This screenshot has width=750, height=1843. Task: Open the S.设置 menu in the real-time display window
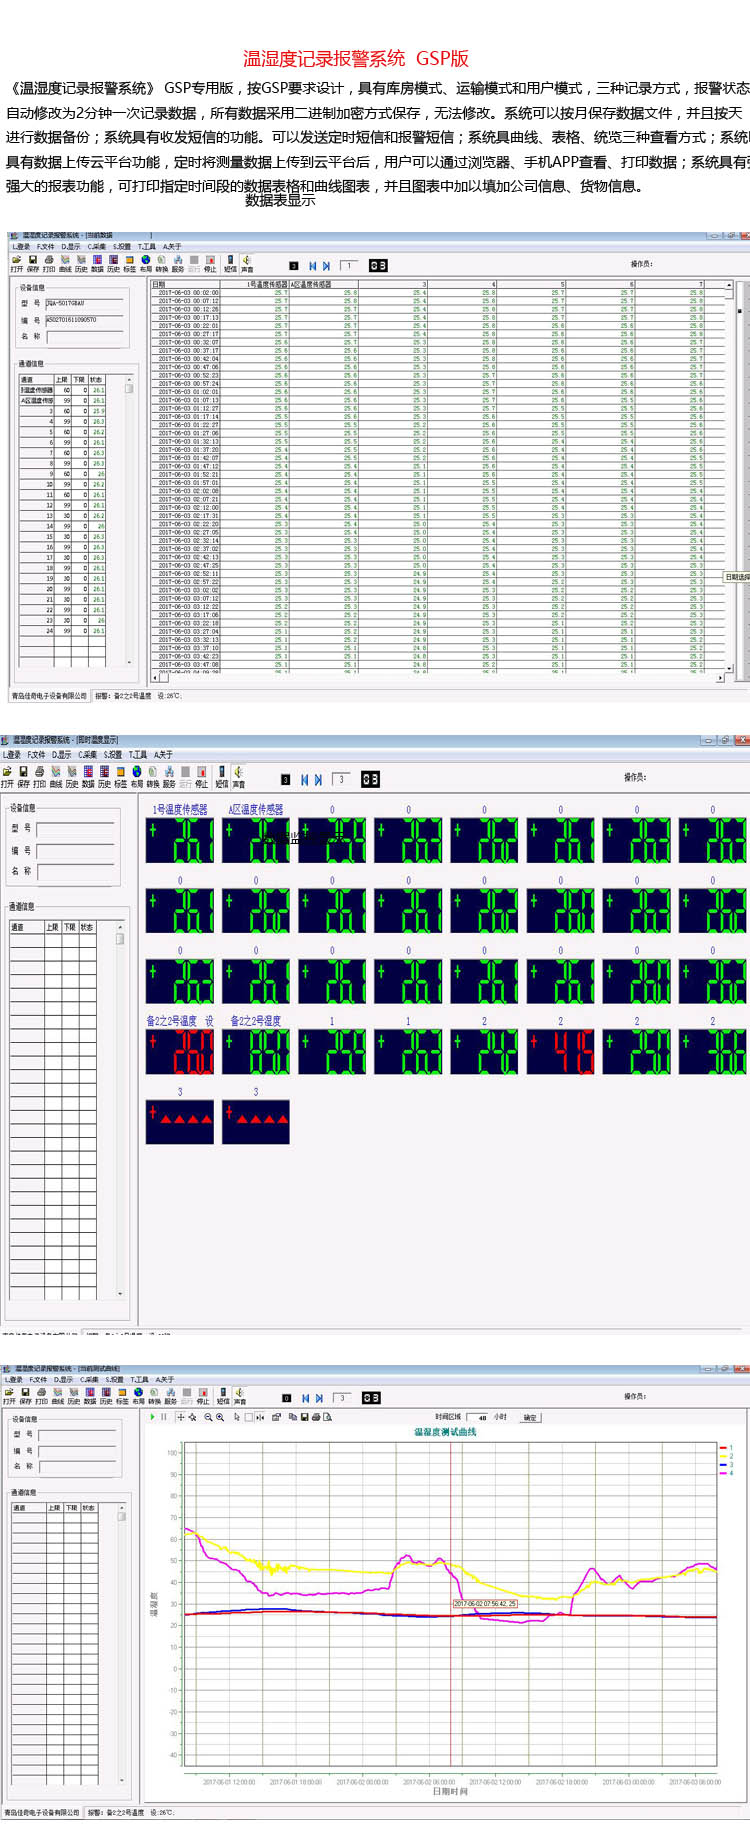tap(113, 755)
